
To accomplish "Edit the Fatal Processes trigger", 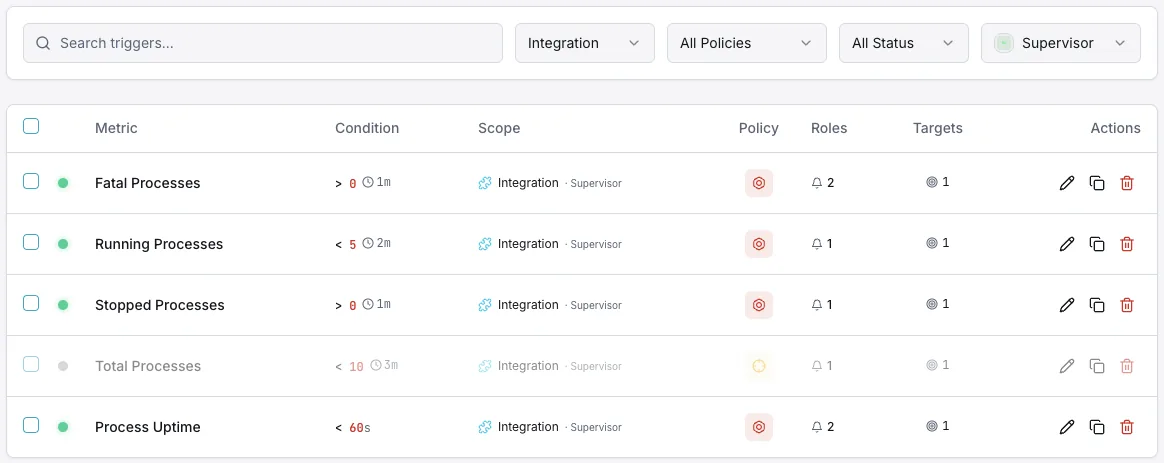I will click(1067, 183).
